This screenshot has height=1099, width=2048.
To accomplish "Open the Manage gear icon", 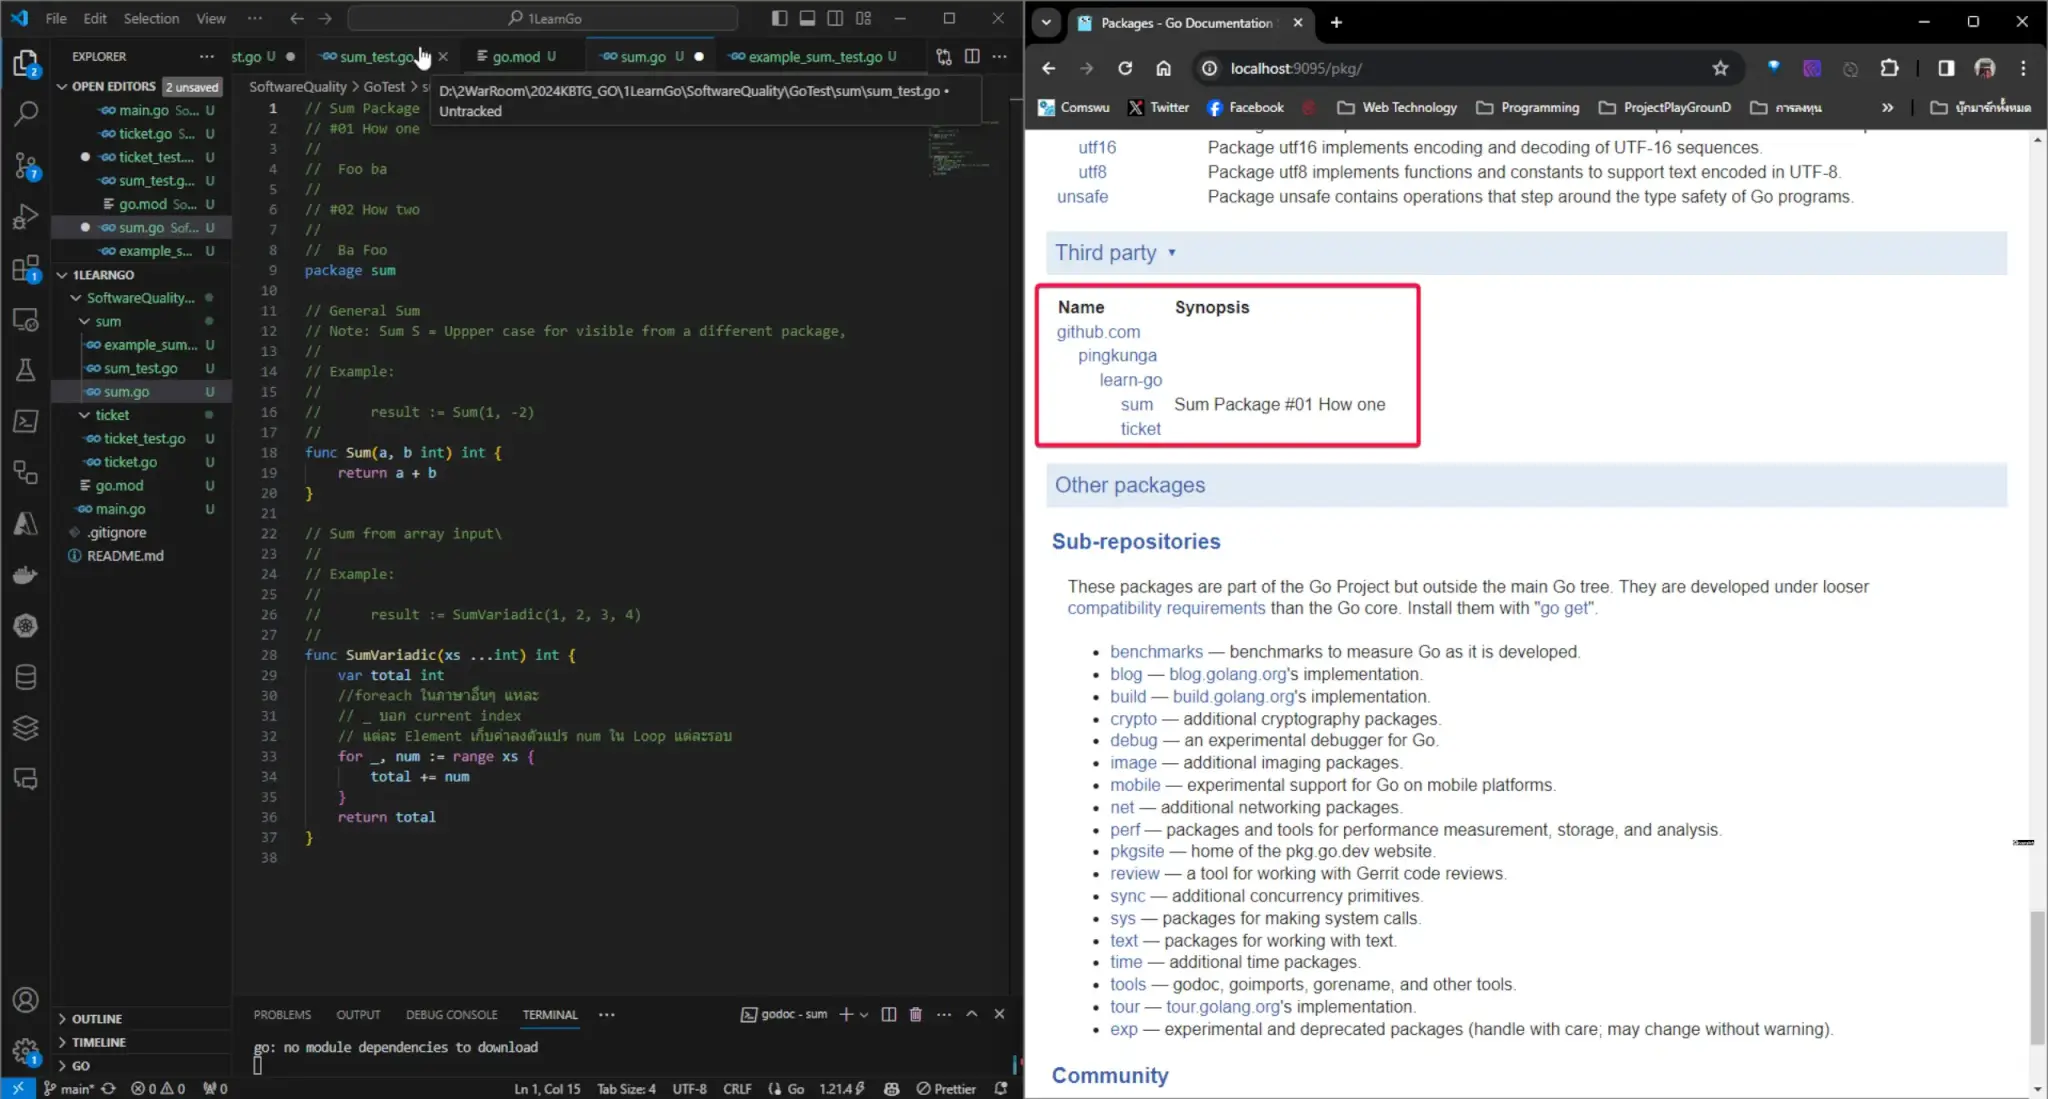I will pos(26,1050).
